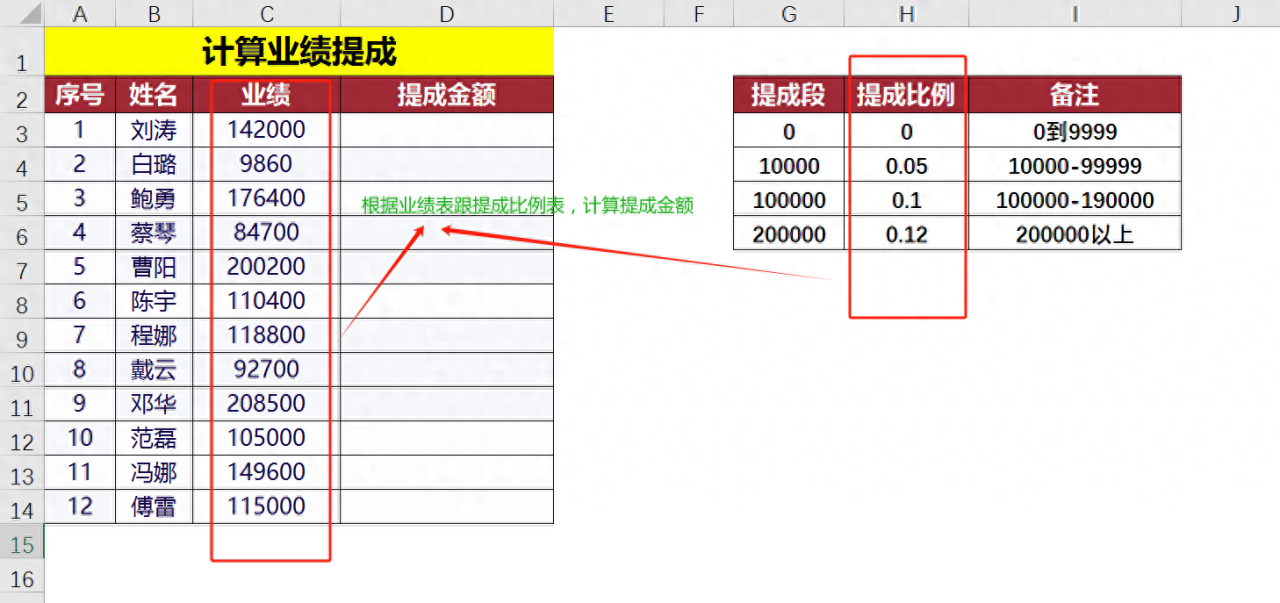Click the 序号 cell with value 12
This screenshot has height=603, width=1280.
[80, 506]
